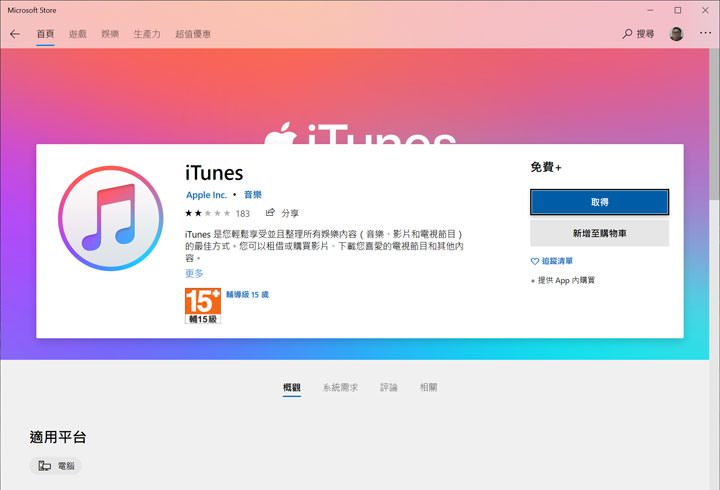Click the star rating of iTunes

(x=208, y=213)
